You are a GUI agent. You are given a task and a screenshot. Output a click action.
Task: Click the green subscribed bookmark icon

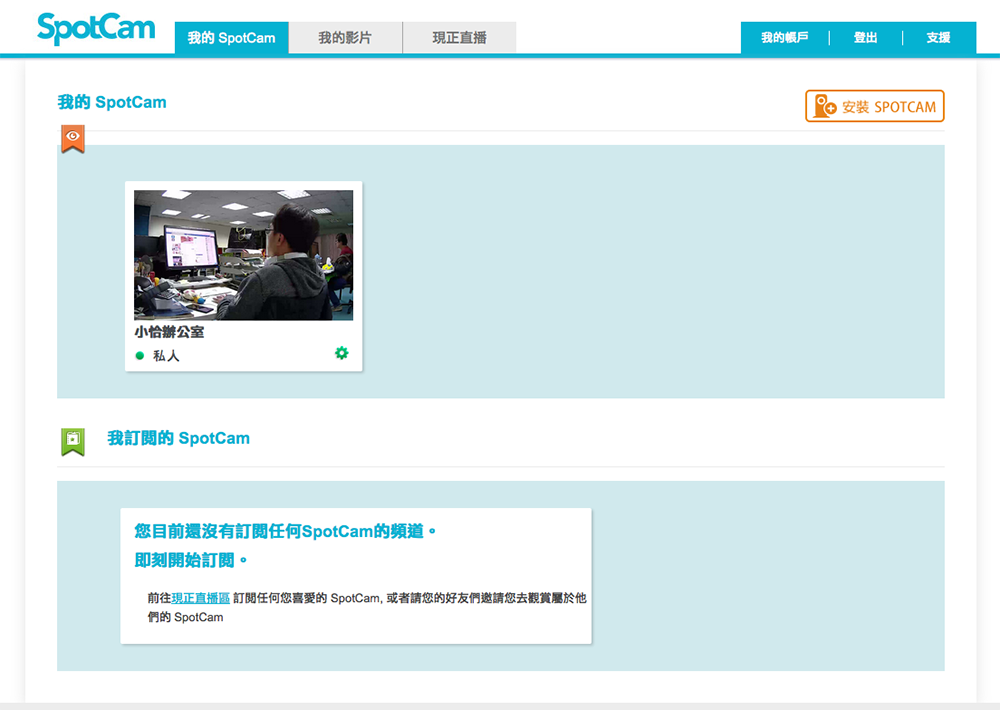[72, 441]
